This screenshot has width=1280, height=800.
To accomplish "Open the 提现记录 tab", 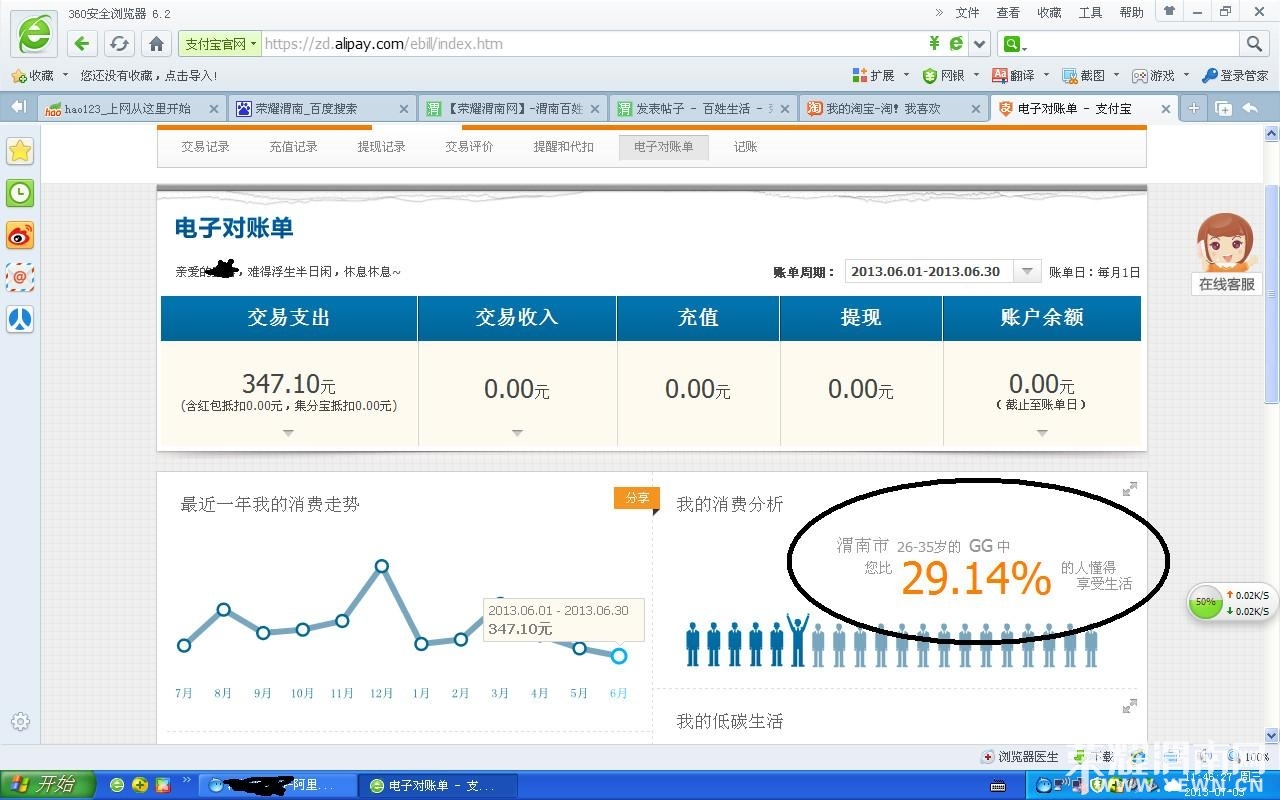I will click(381, 147).
